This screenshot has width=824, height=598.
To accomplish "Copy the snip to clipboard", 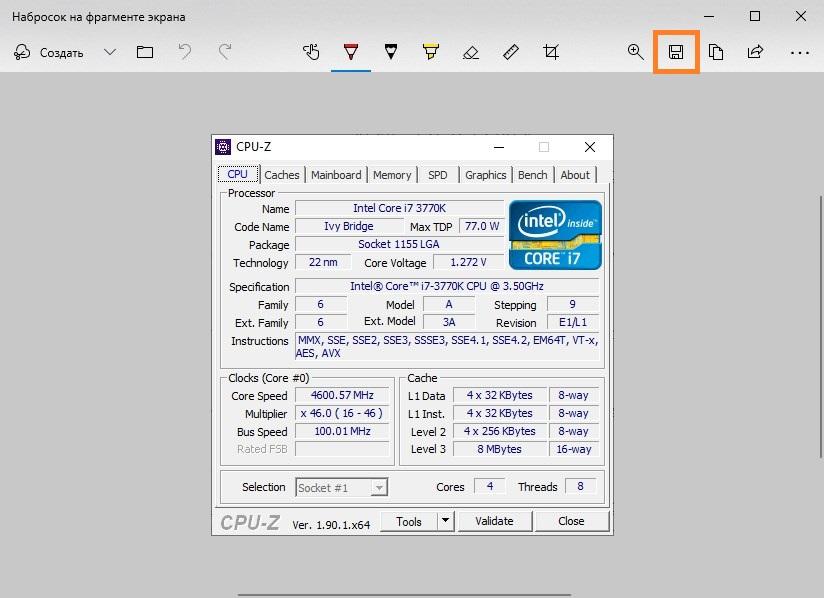I will (x=716, y=52).
